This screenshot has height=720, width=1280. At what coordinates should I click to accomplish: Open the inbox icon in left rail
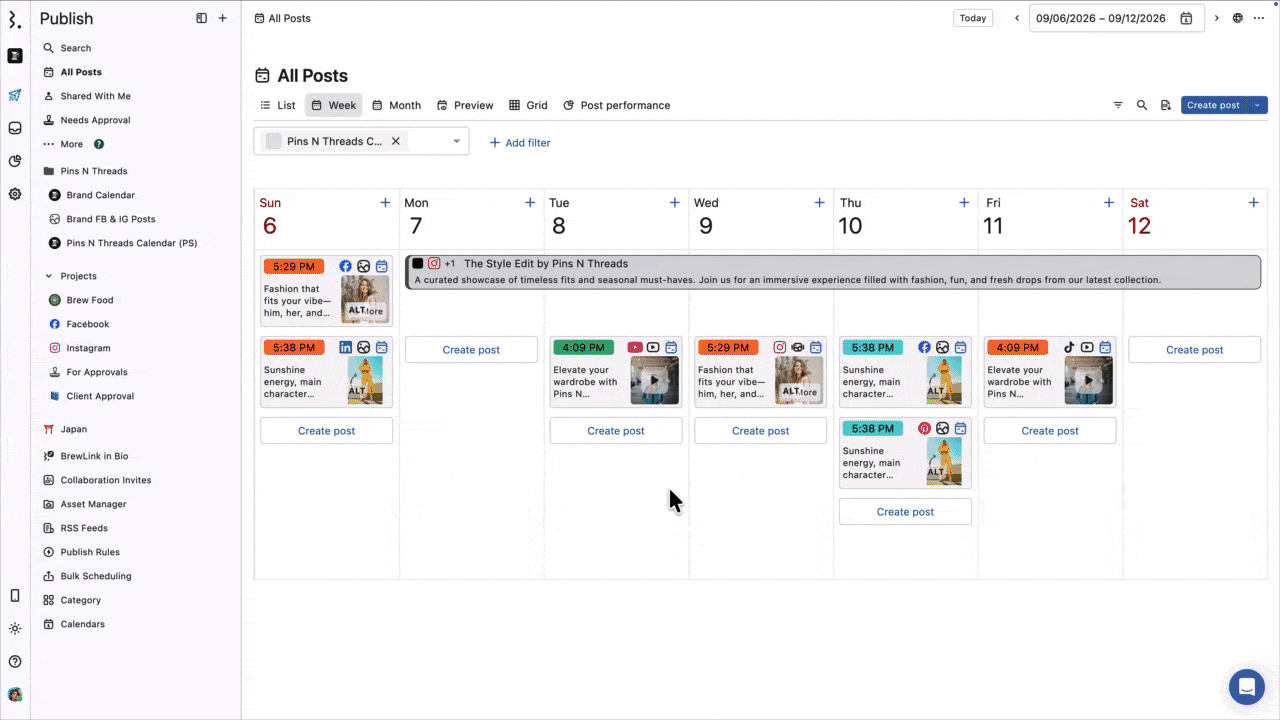pyautogui.click(x=15, y=128)
